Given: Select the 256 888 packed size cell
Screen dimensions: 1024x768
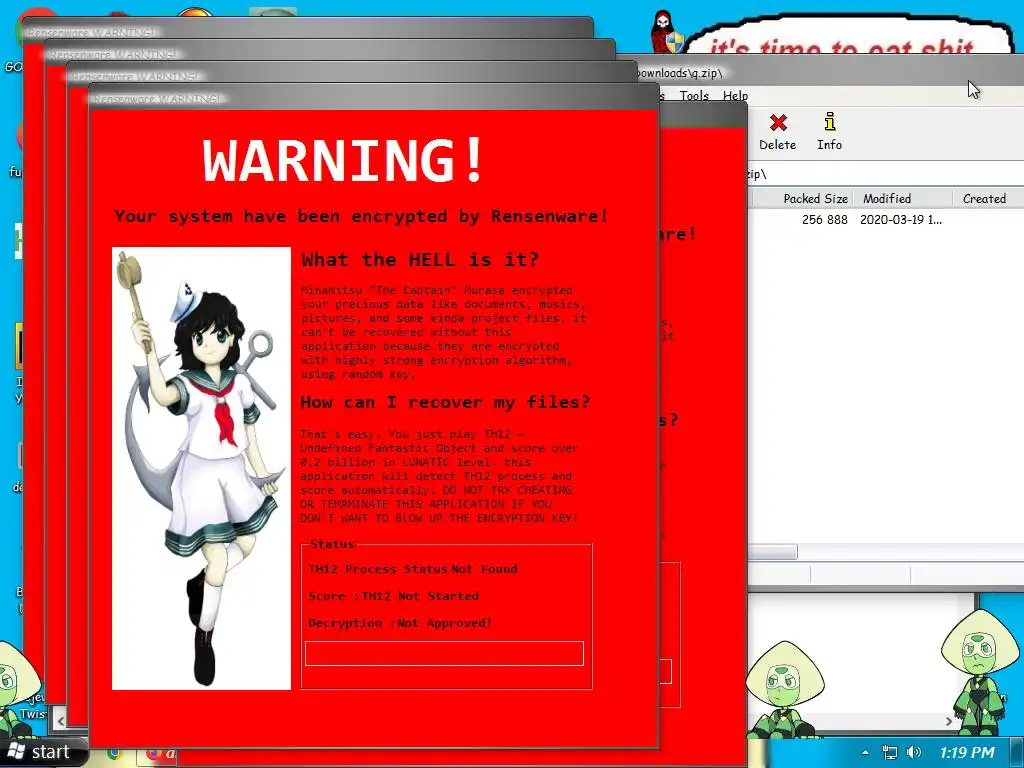Looking at the screenshot, I should point(824,220).
